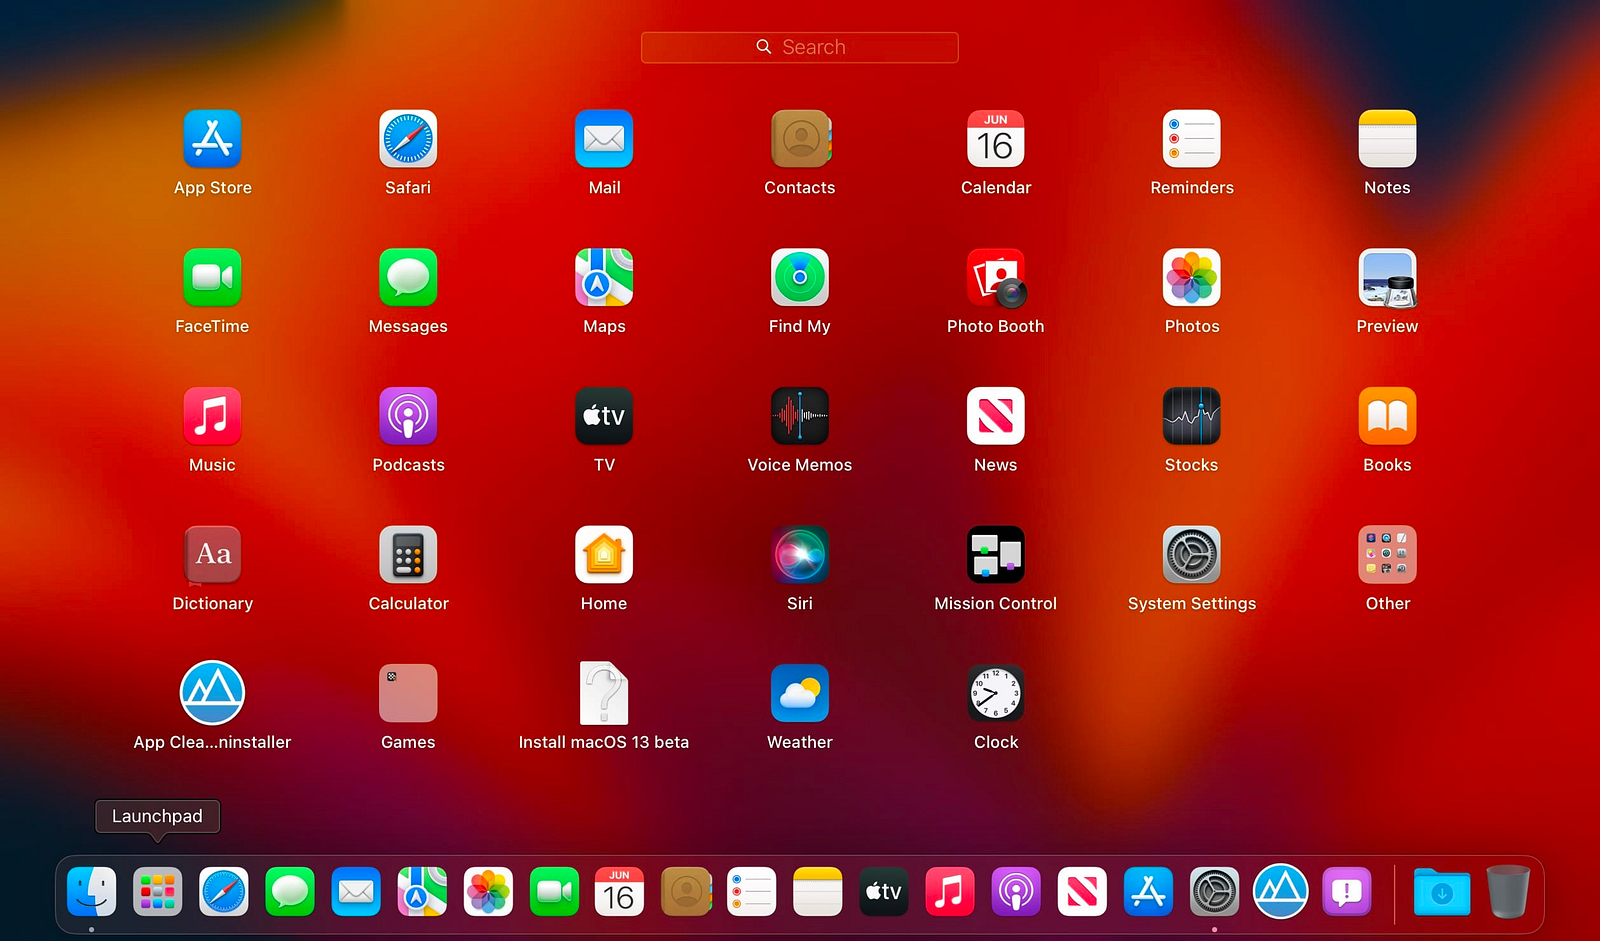Open the Weather app

pyautogui.click(x=800, y=693)
